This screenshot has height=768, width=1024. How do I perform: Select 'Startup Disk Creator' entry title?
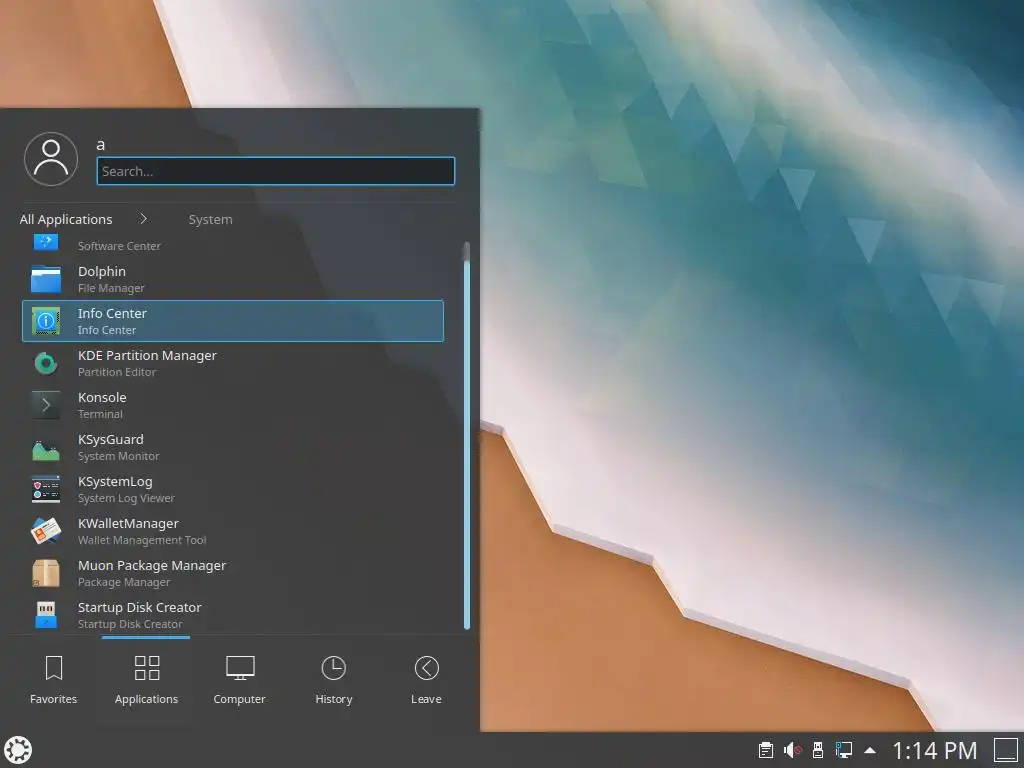coord(139,607)
